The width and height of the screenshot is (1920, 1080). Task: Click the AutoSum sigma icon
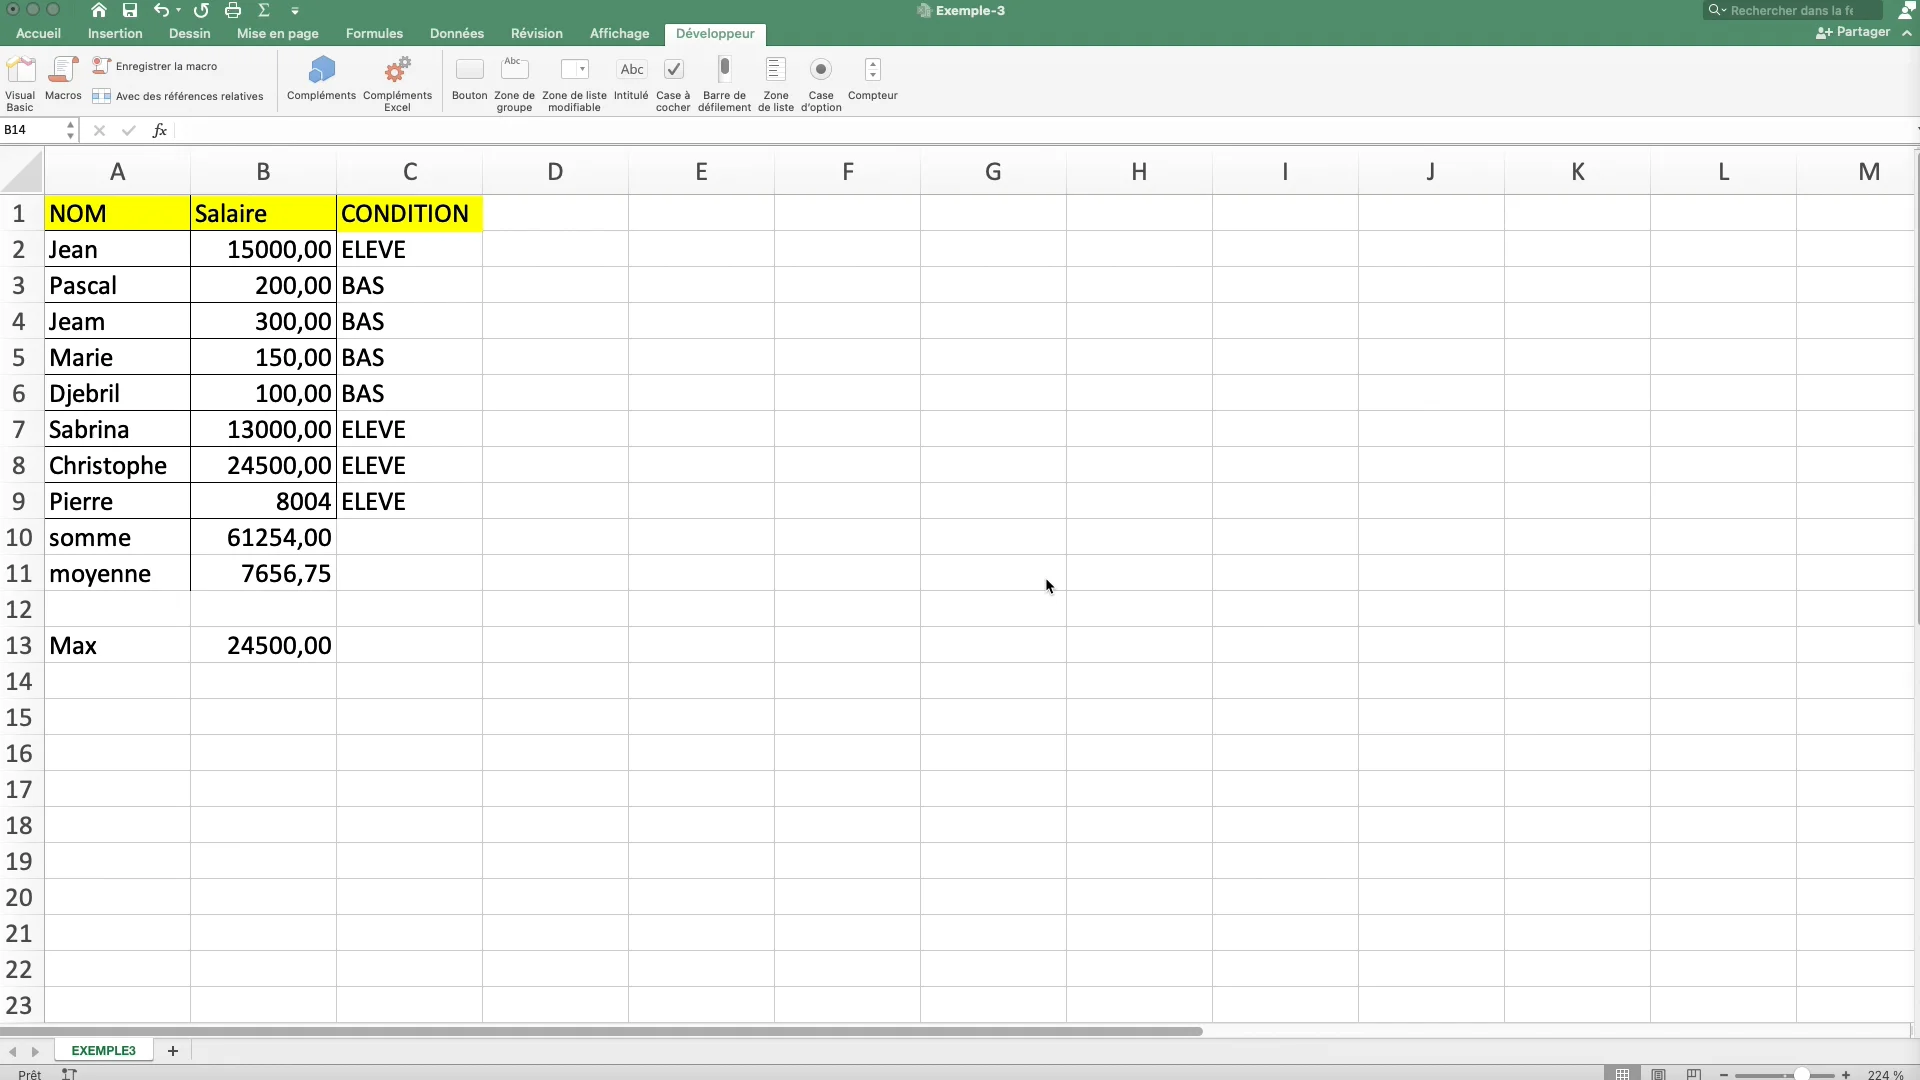pyautogui.click(x=264, y=11)
